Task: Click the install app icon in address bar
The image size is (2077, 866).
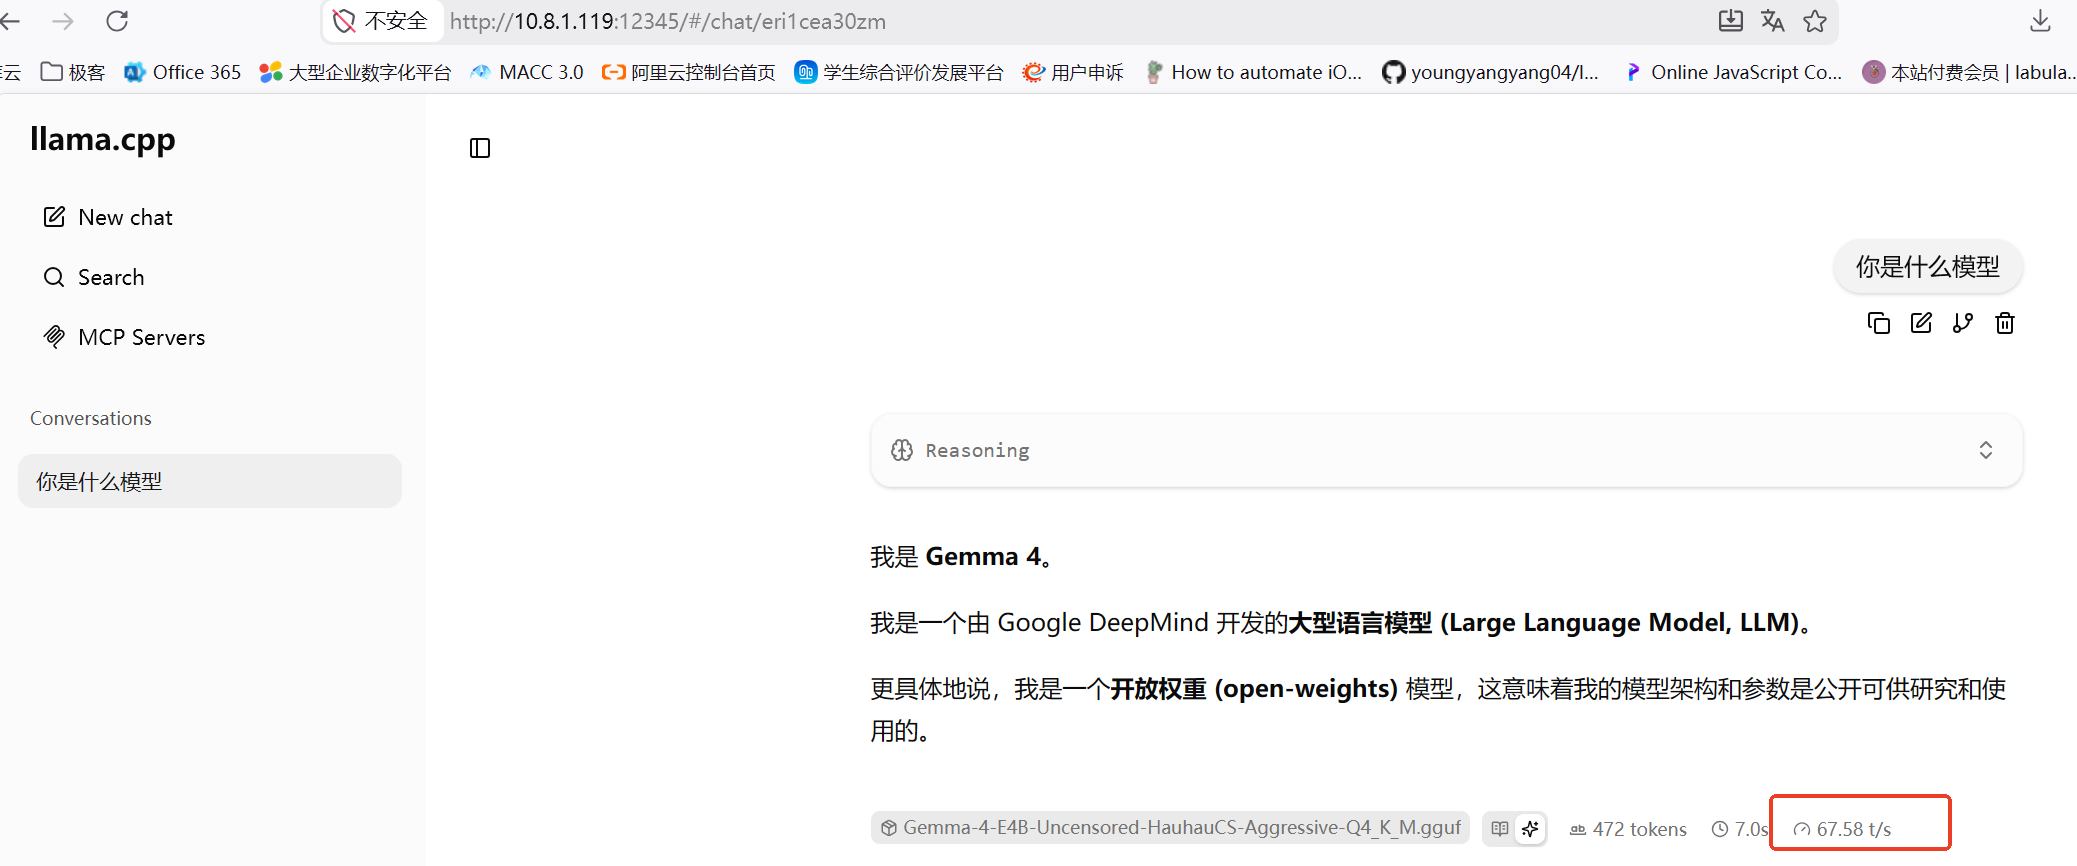Action: pyautogui.click(x=1730, y=21)
